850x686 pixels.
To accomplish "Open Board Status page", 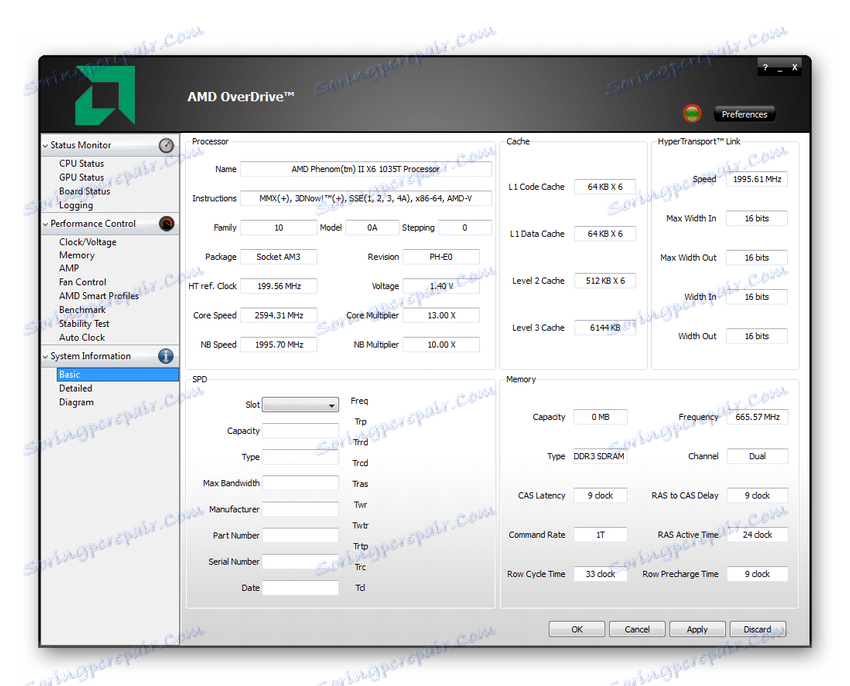I will pyautogui.click(x=85, y=191).
